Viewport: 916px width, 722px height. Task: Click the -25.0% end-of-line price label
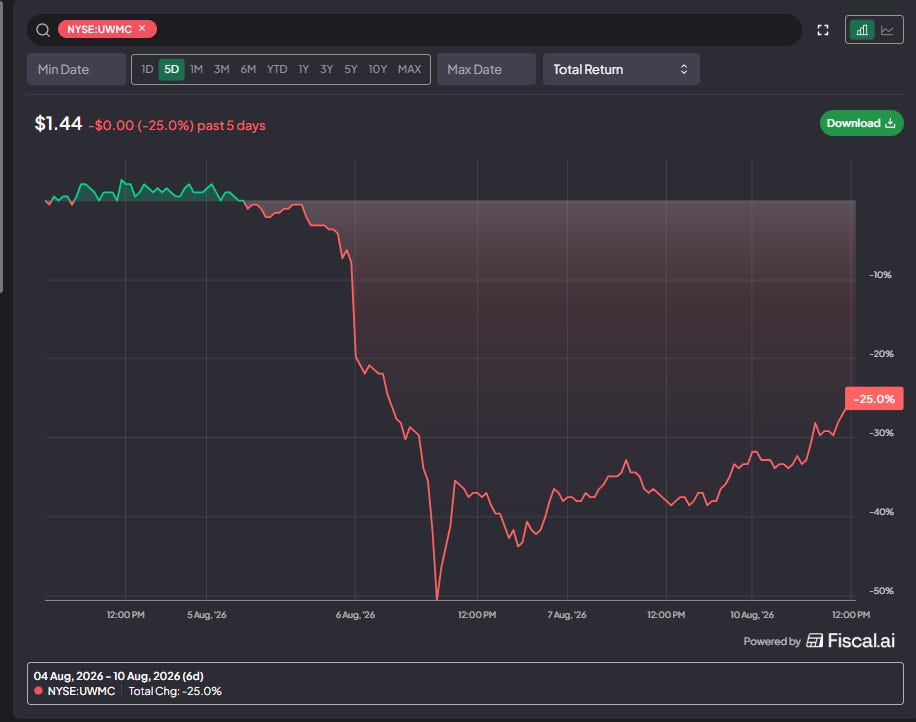(874, 399)
